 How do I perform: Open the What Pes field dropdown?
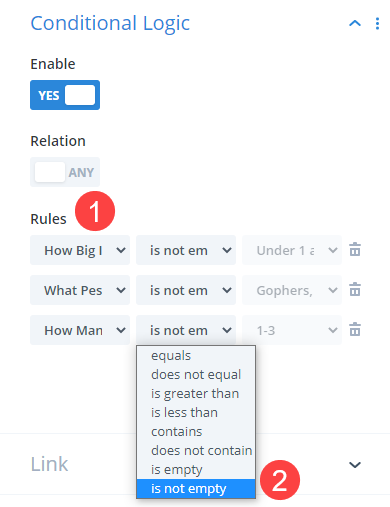coord(80,290)
